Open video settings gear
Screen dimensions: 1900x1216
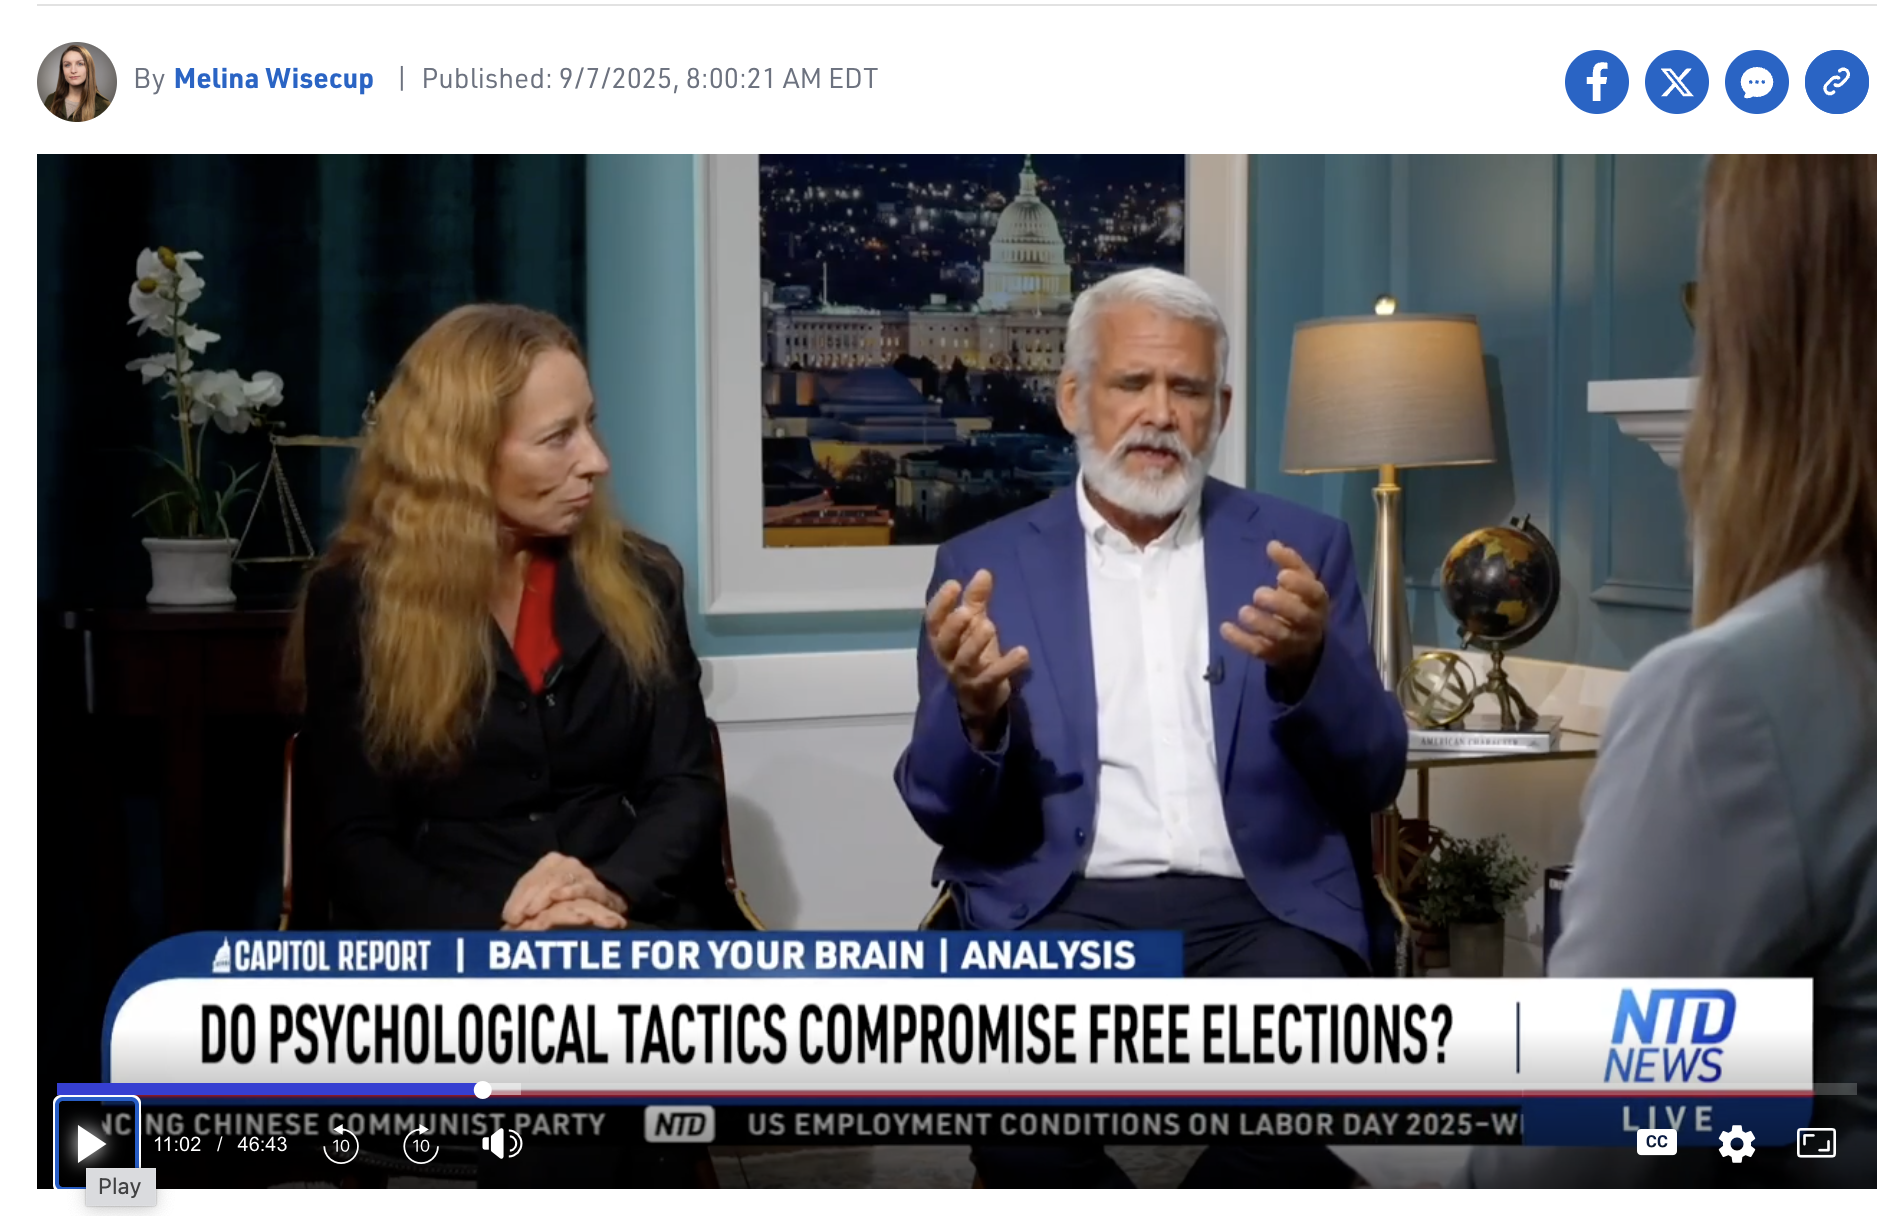pos(1737,1143)
